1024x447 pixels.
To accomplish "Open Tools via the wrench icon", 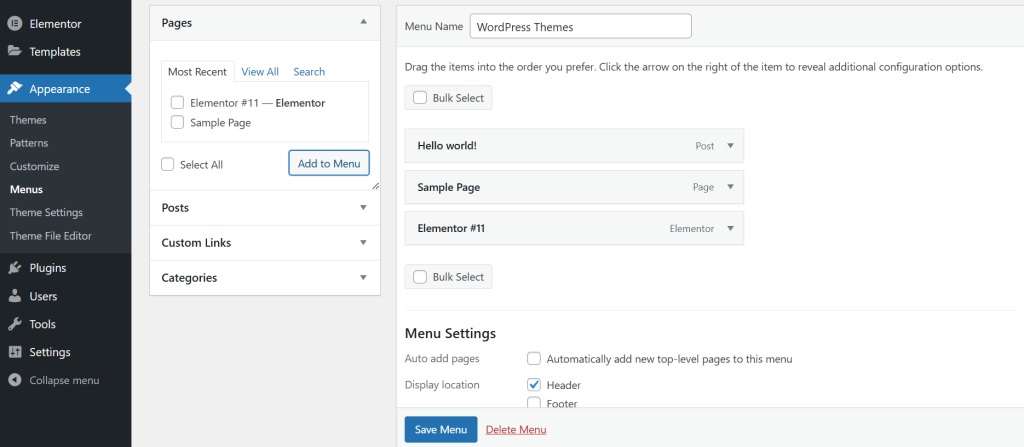I will tap(15, 324).
